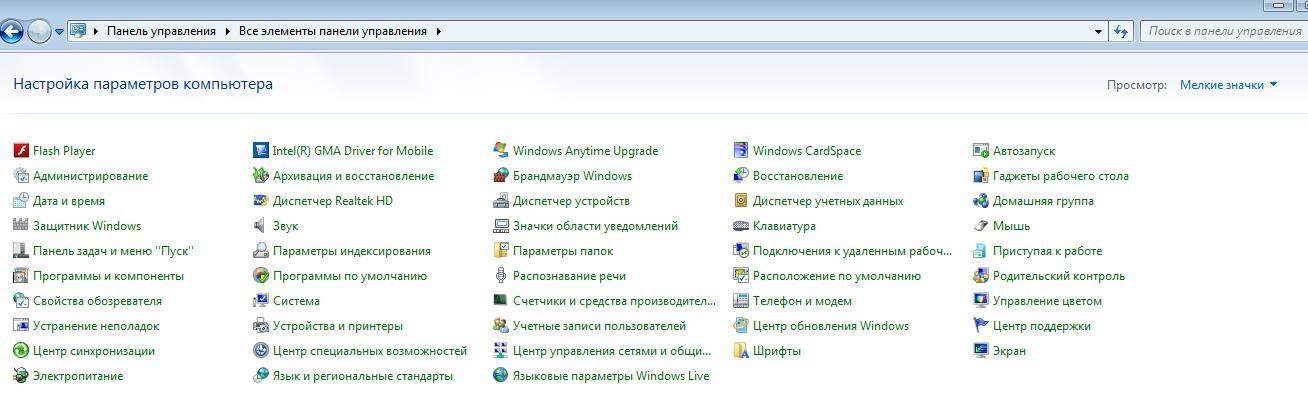The height and width of the screenshot is (409, 1308).
Task: Select Все элементы панели управления breadcrumb
Action: pos(333,31)
